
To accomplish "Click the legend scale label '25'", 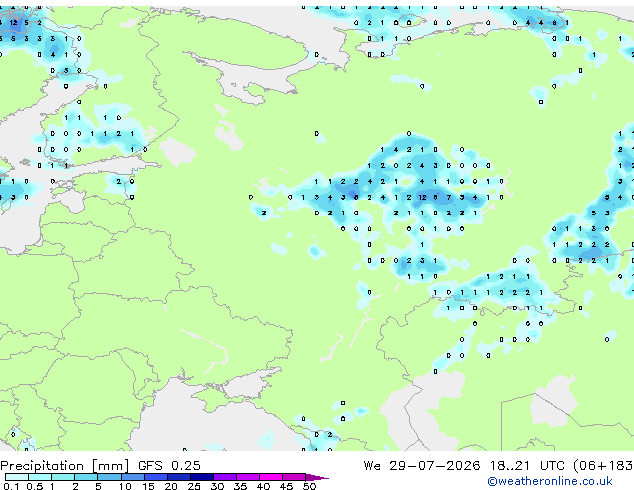I will pos(194,486).
